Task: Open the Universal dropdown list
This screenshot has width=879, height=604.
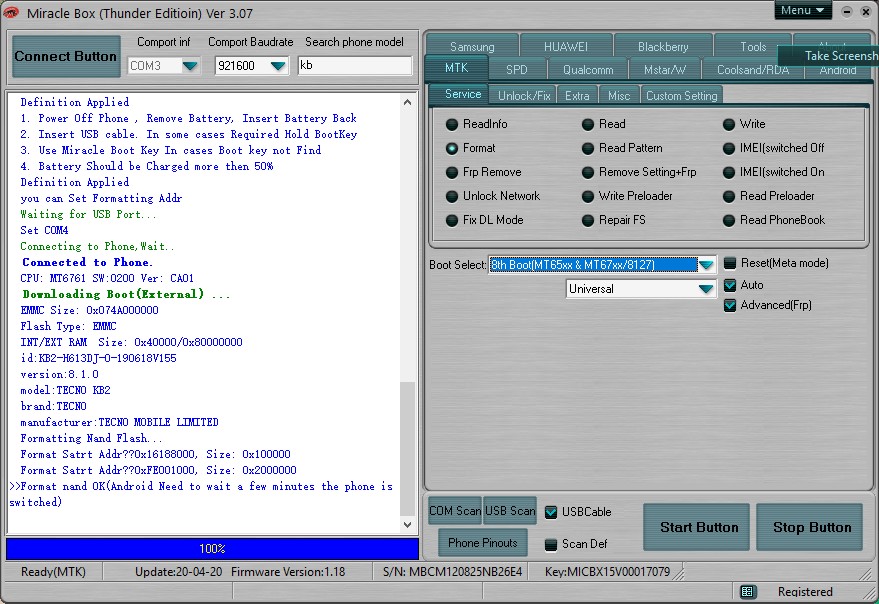Action: [706, 289]
